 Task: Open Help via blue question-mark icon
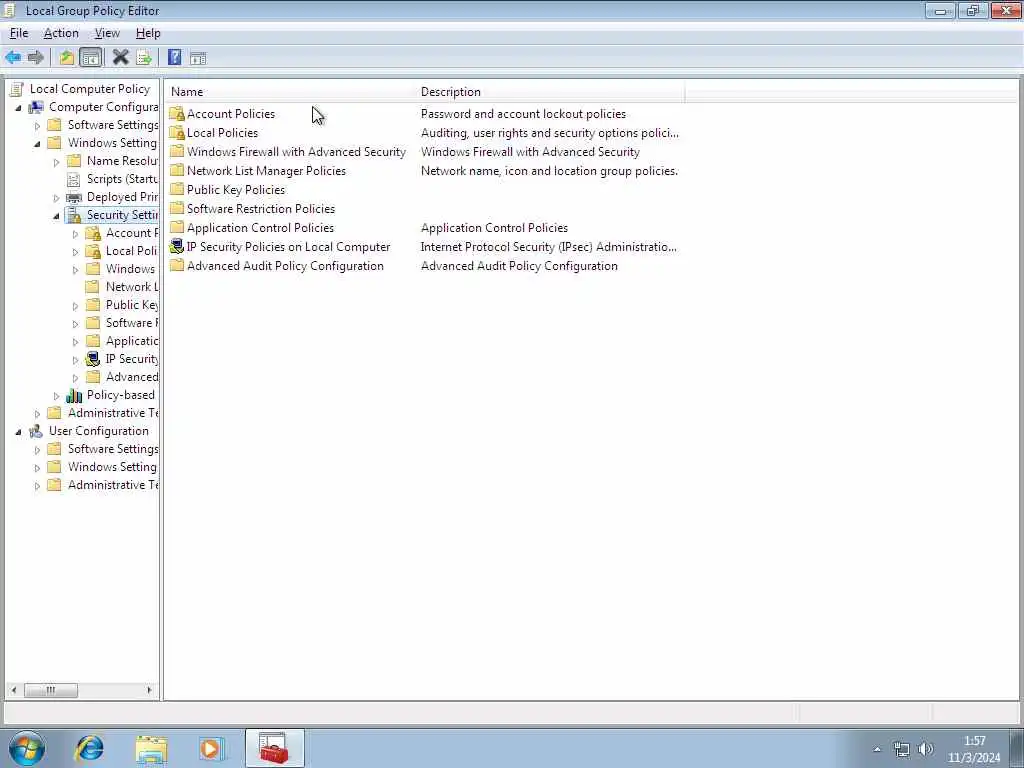[x=174, y=57]
